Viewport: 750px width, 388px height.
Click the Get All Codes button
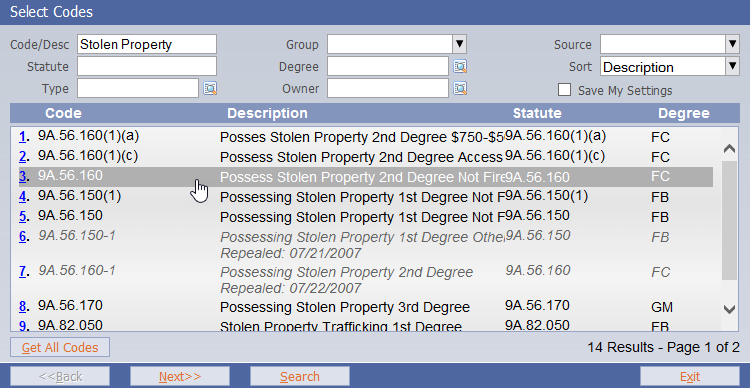pos(60,347)
